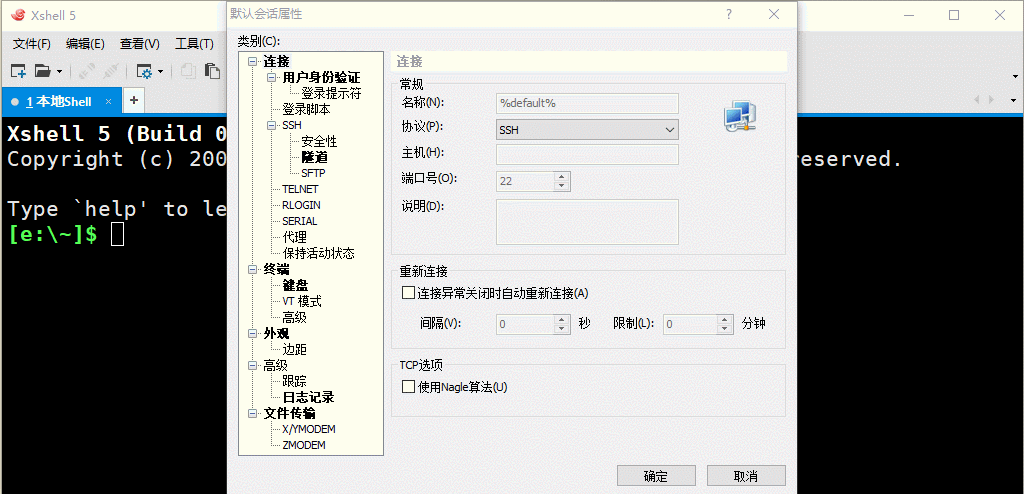This screenshot has height=494, width=1024.
Task: Click the tab scroll right arrow
Action: (991, 100)
